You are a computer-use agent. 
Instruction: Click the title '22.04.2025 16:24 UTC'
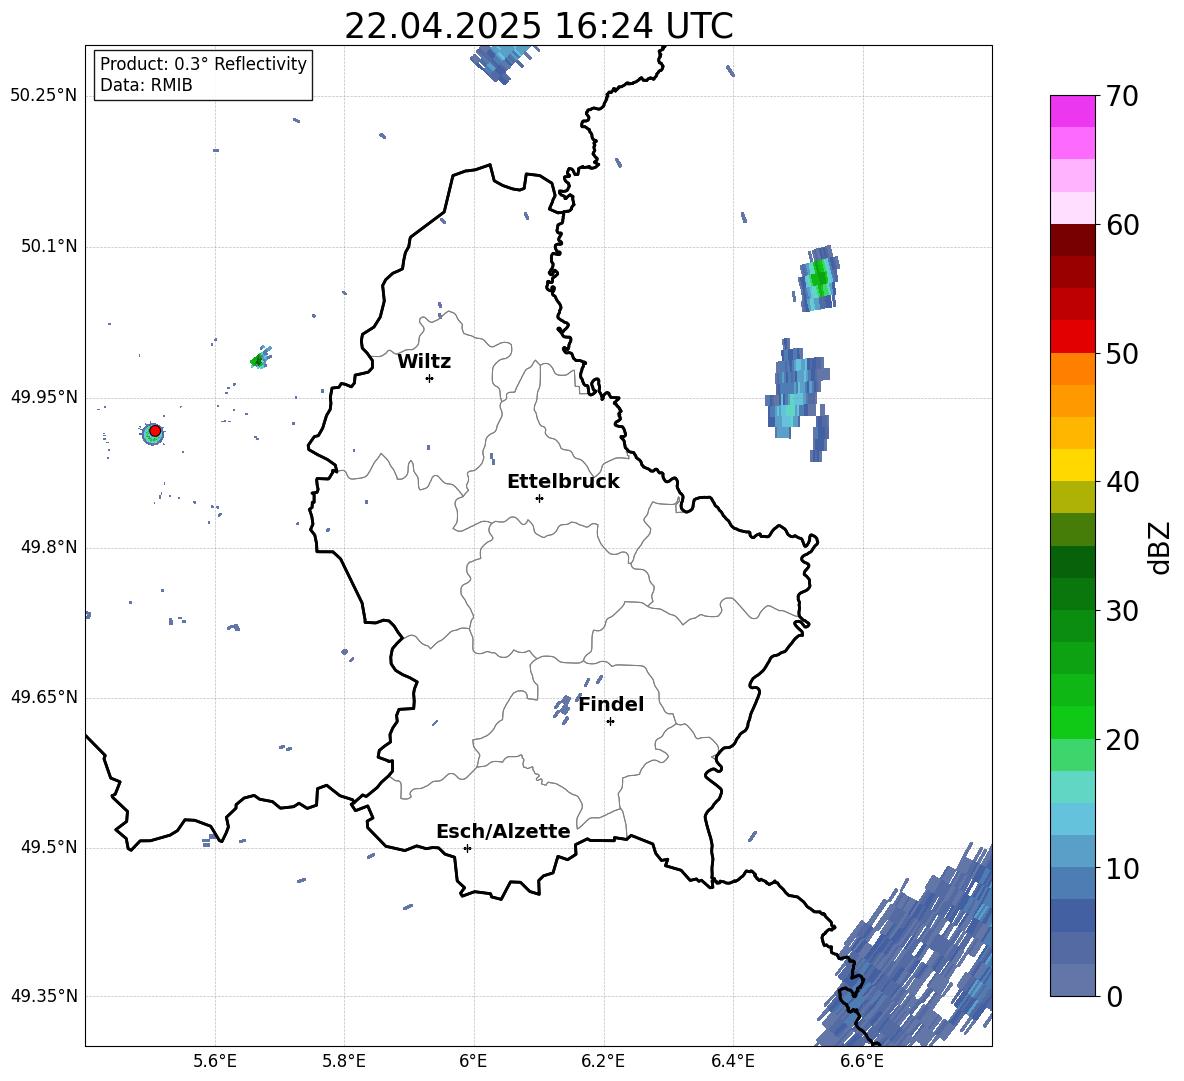[538, 26]
